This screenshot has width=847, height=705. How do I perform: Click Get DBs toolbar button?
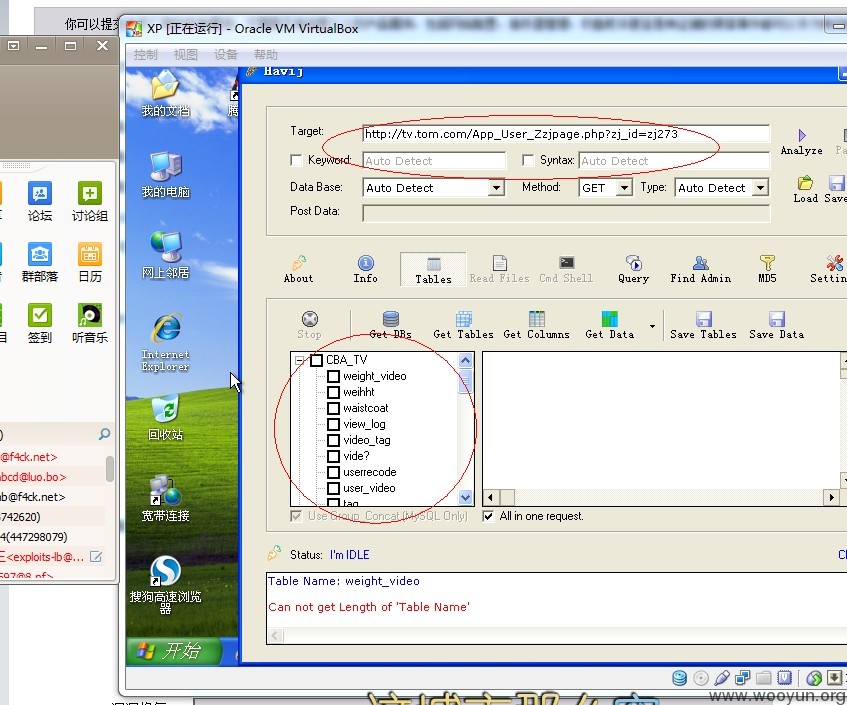click(x=391, y=325)
